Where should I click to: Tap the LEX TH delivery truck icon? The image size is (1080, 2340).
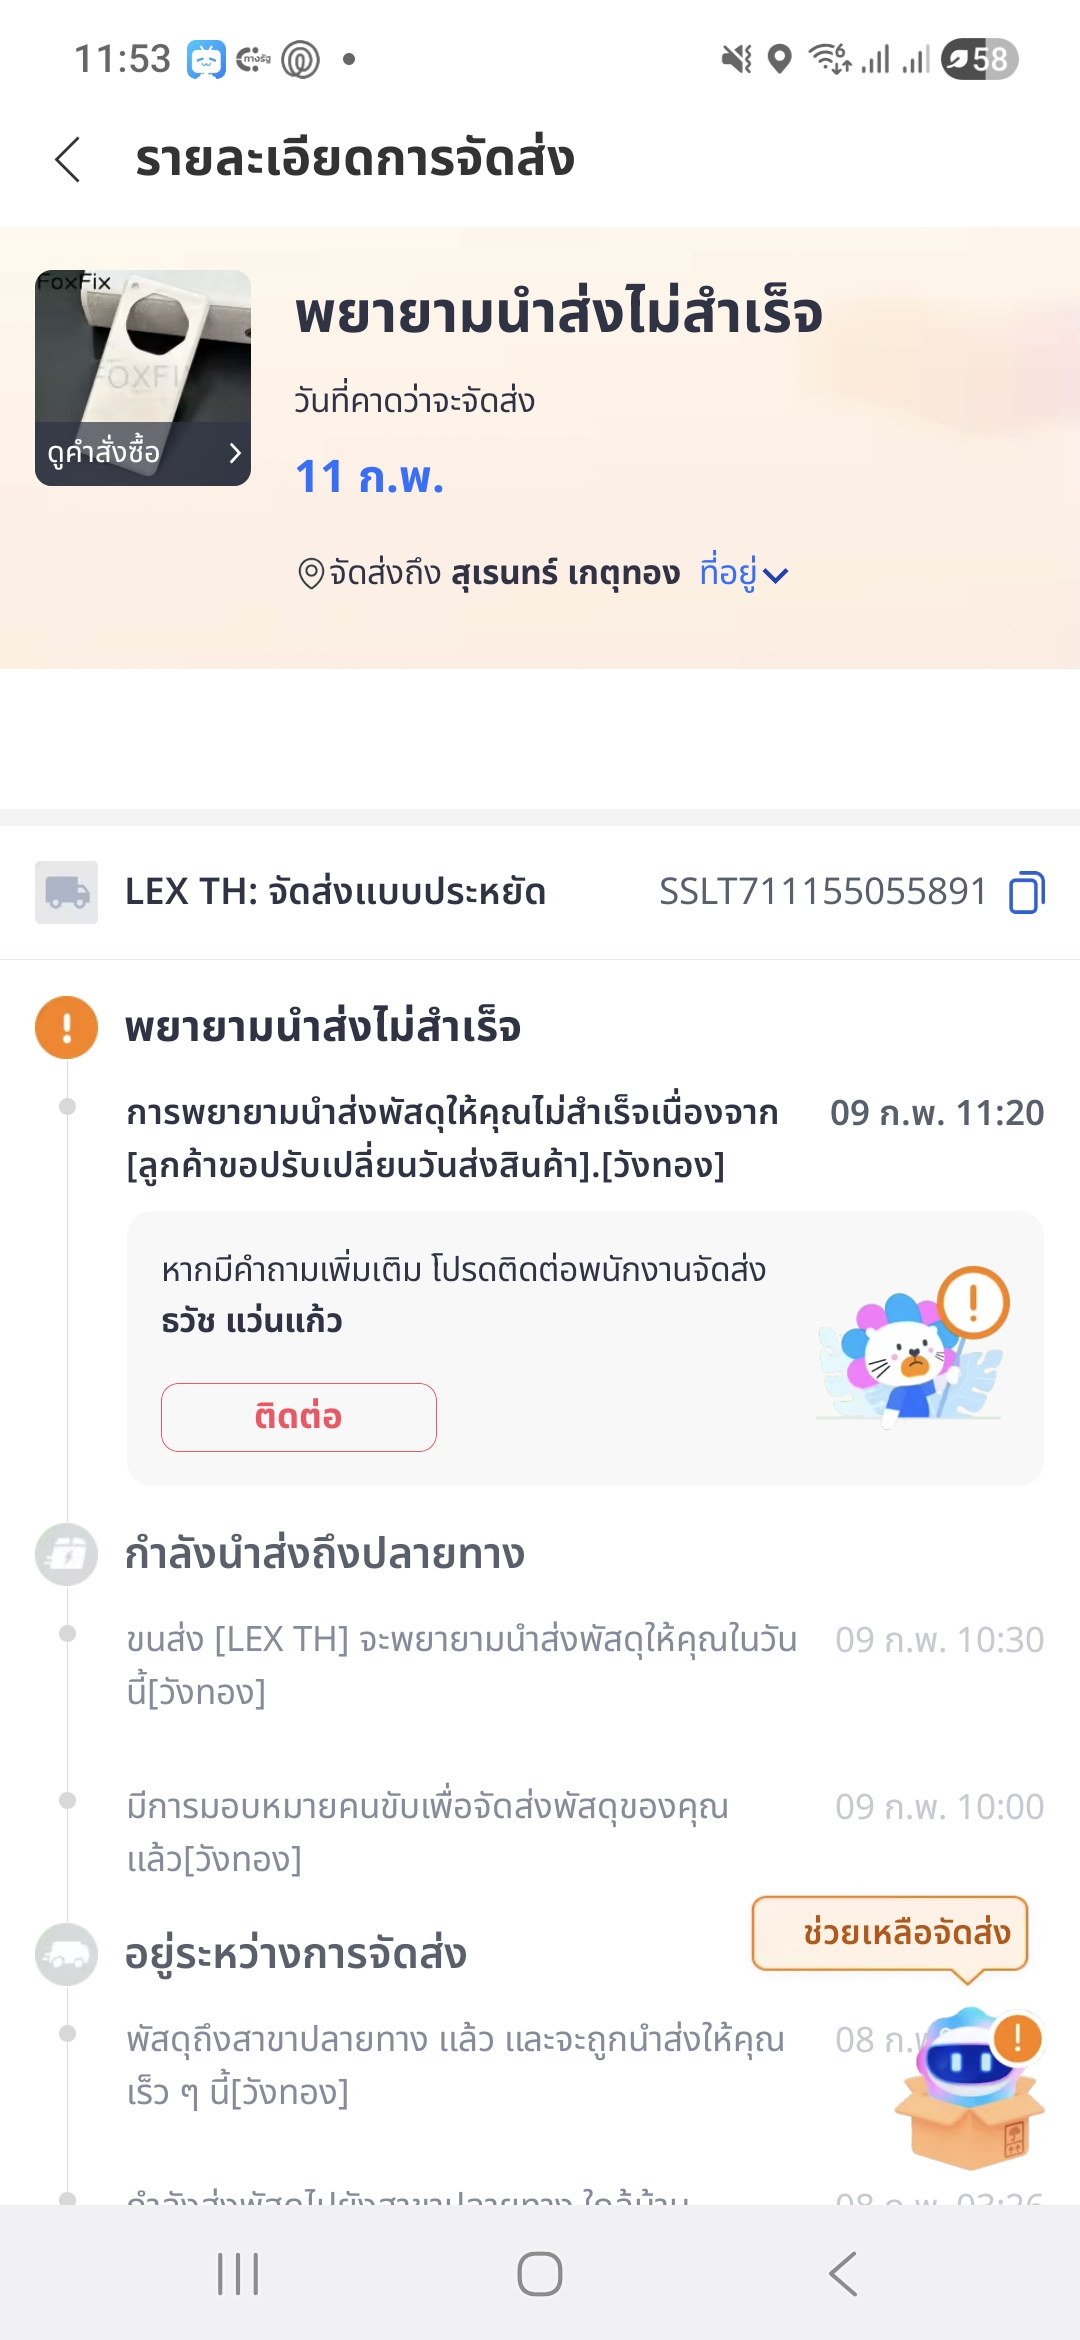pos(66,892)
